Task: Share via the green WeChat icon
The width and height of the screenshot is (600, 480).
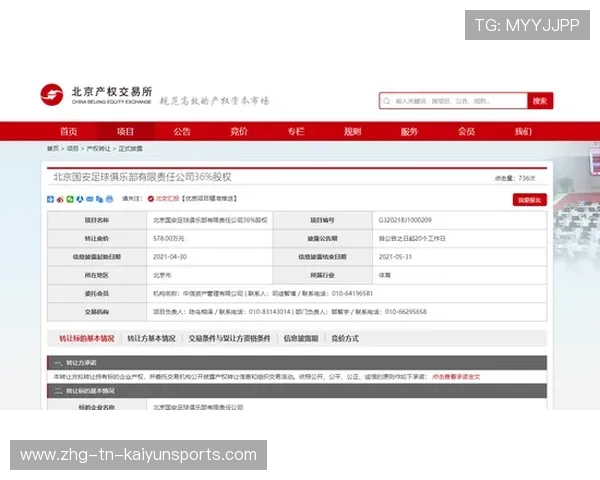Action: click(70, 199)
